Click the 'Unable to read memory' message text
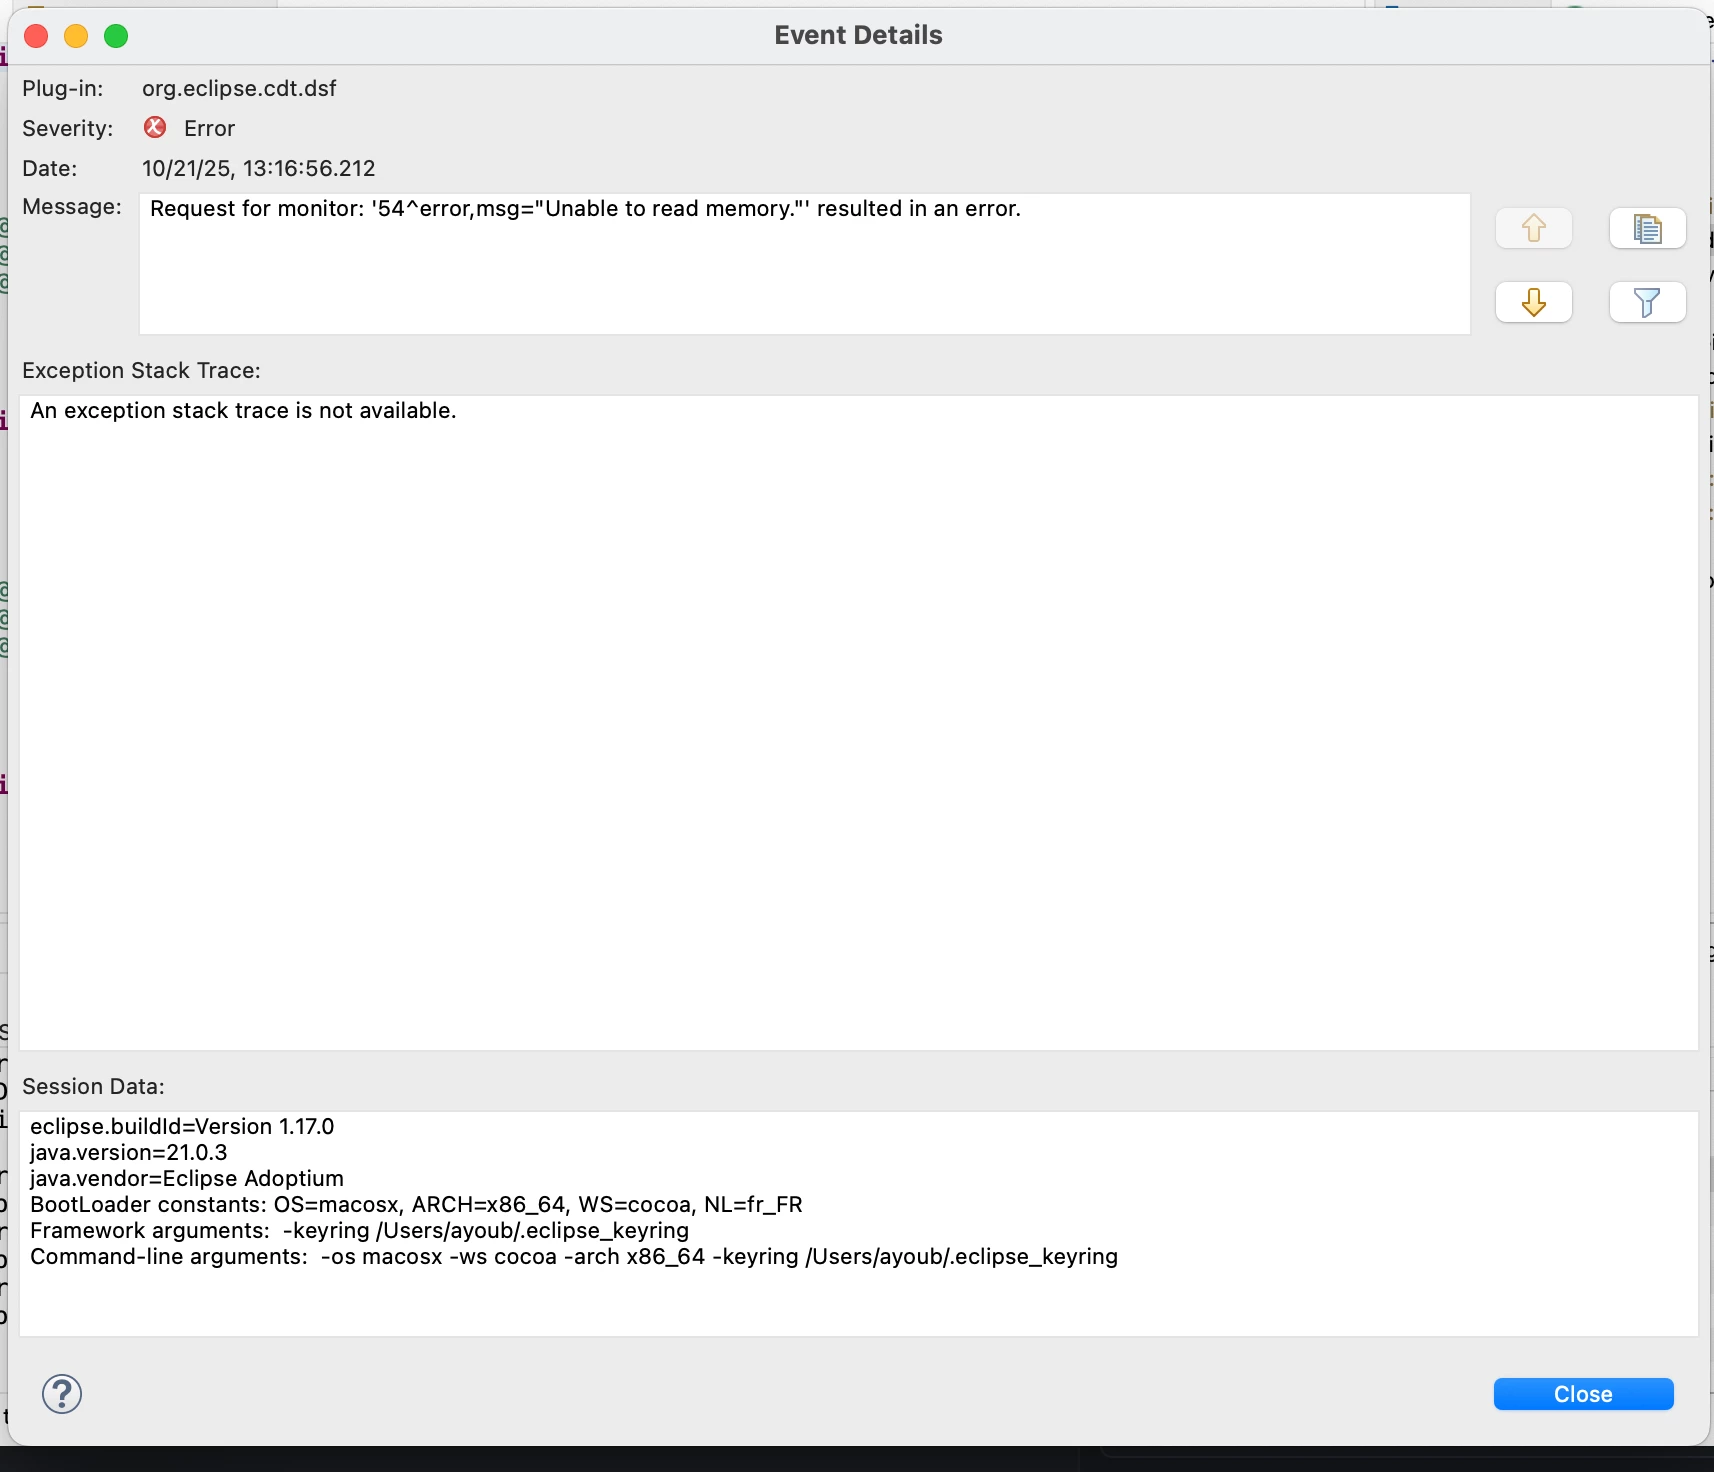1714x1472 pixels. click(585, 209)
